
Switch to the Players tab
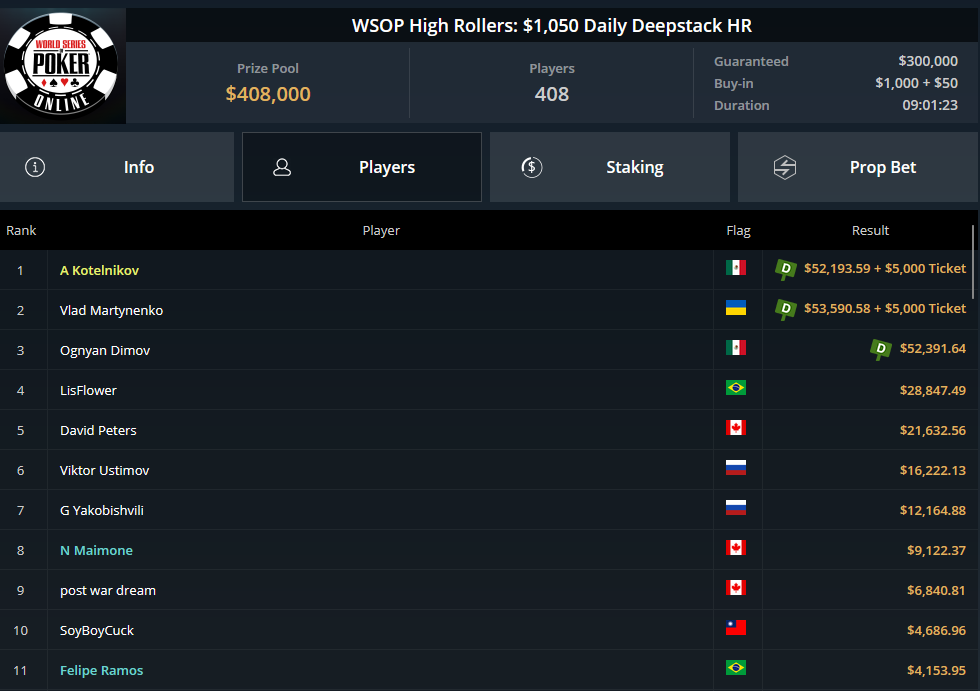tap(362, 167)
